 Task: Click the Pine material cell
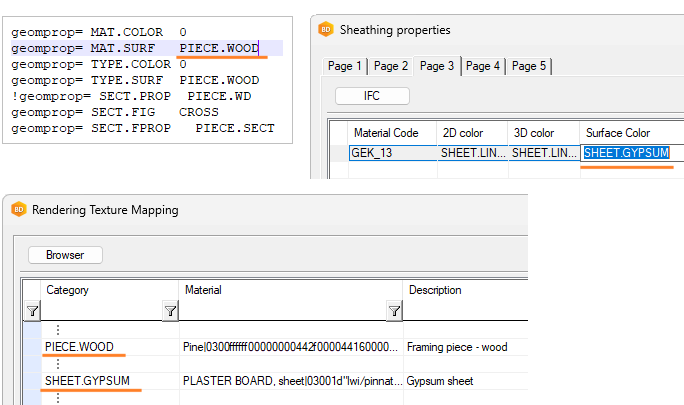[290, 347]
